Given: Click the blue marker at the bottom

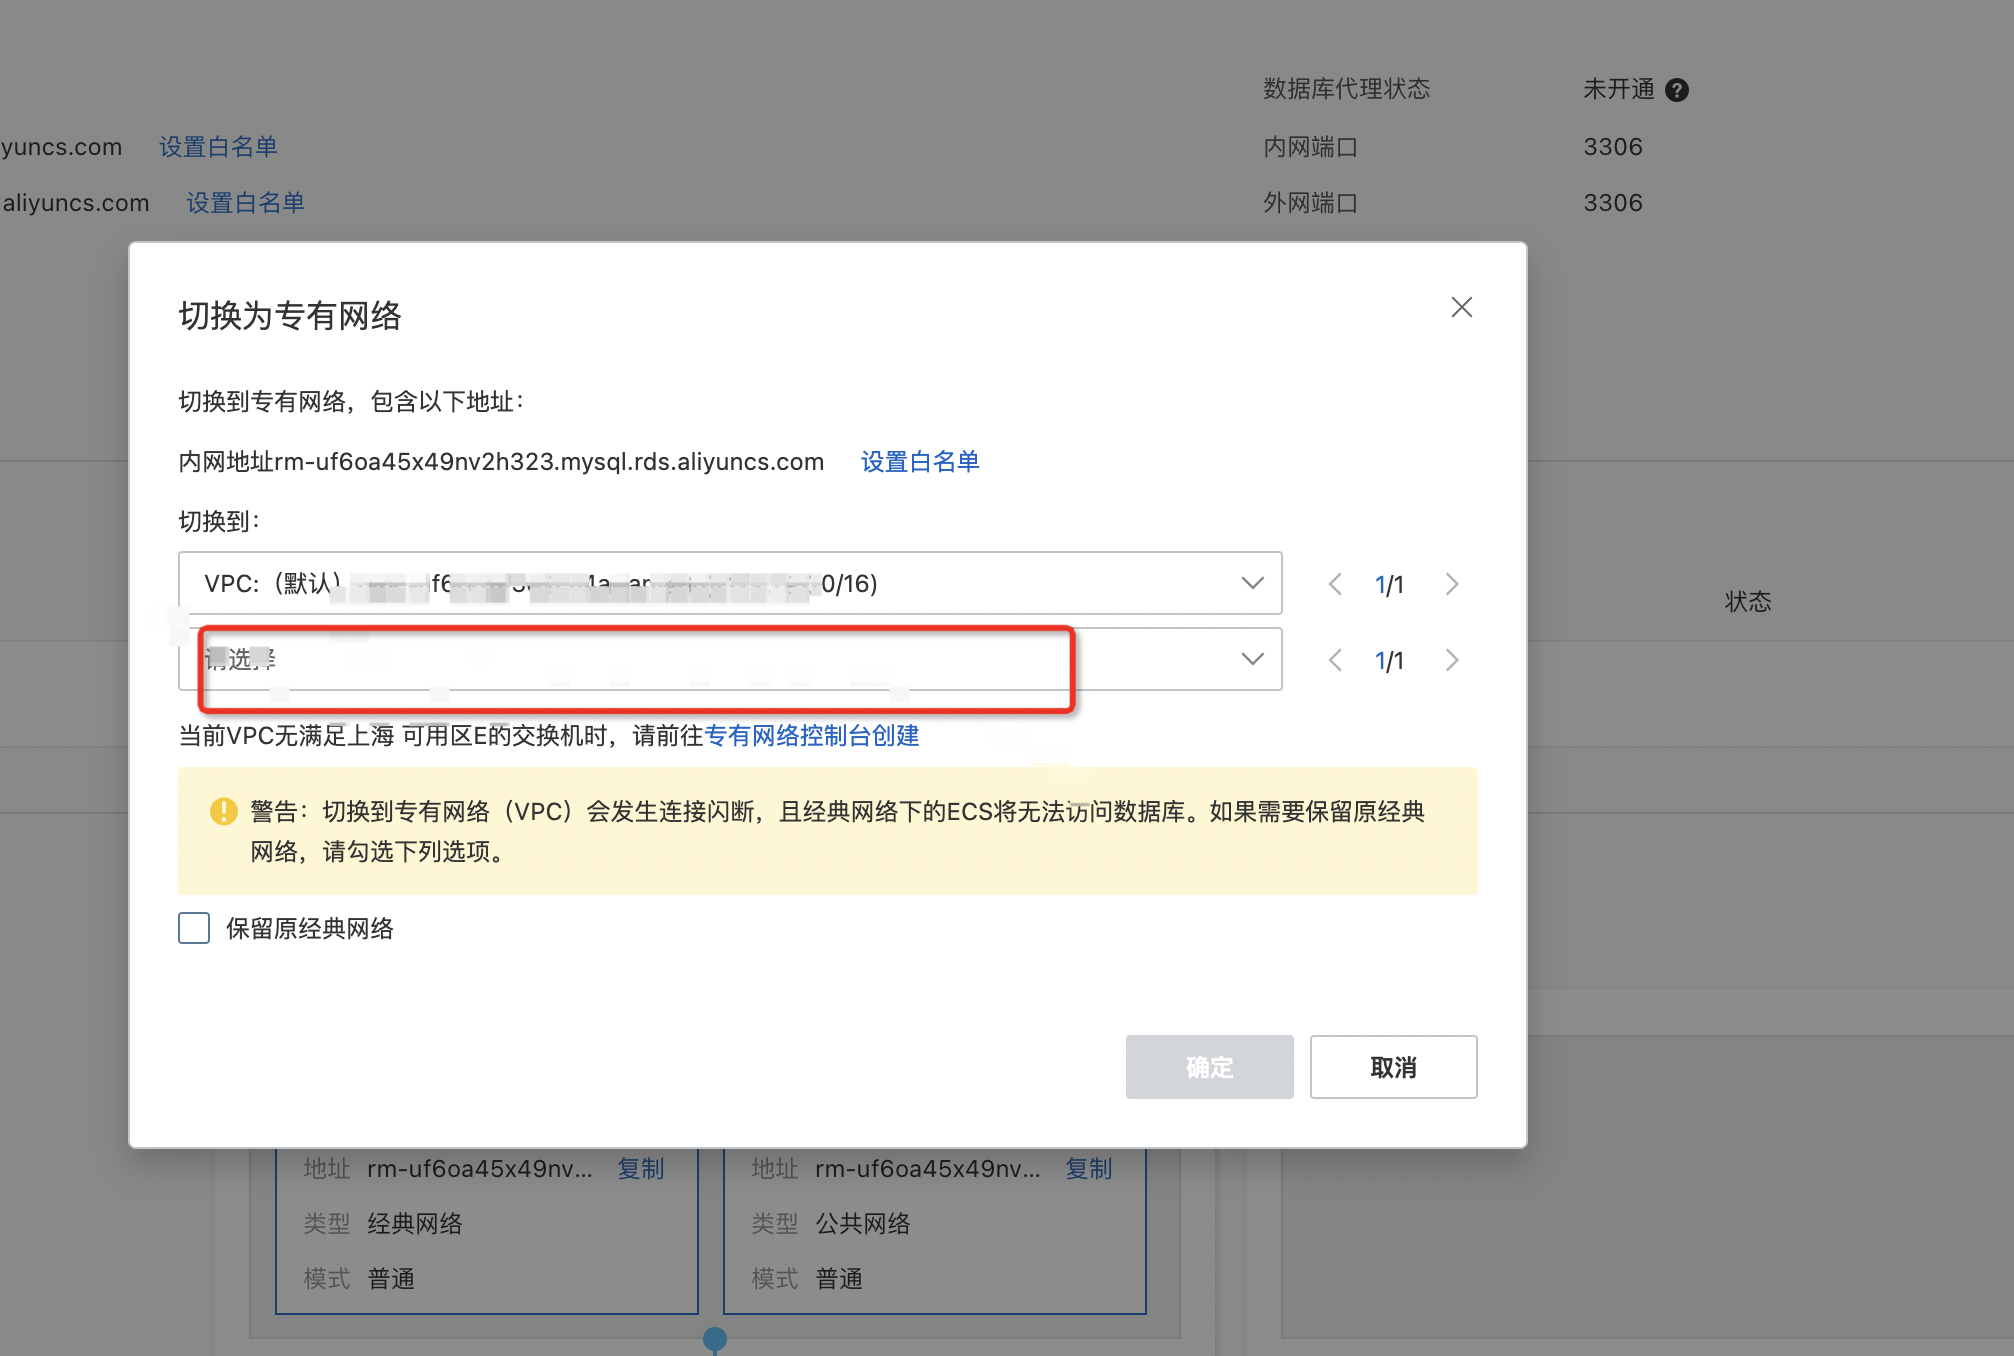Looking at the screenshot, I should click(714, 1338).
